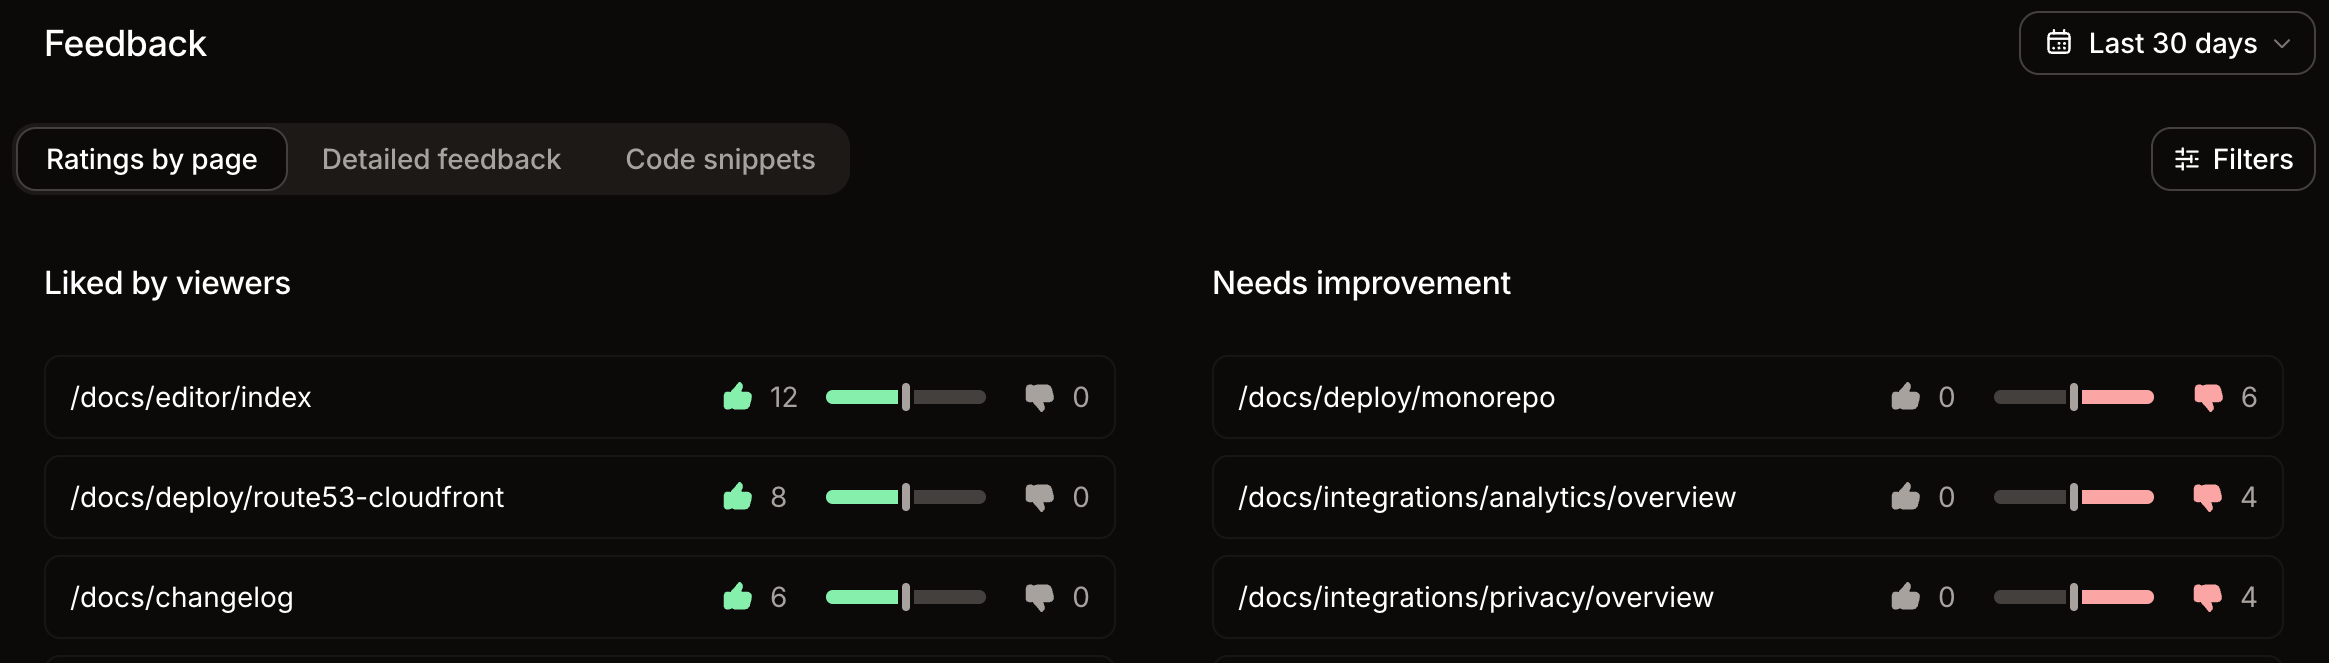Click the Needs improvement heading
2329x663 pixels.
tap(1361, 283)
